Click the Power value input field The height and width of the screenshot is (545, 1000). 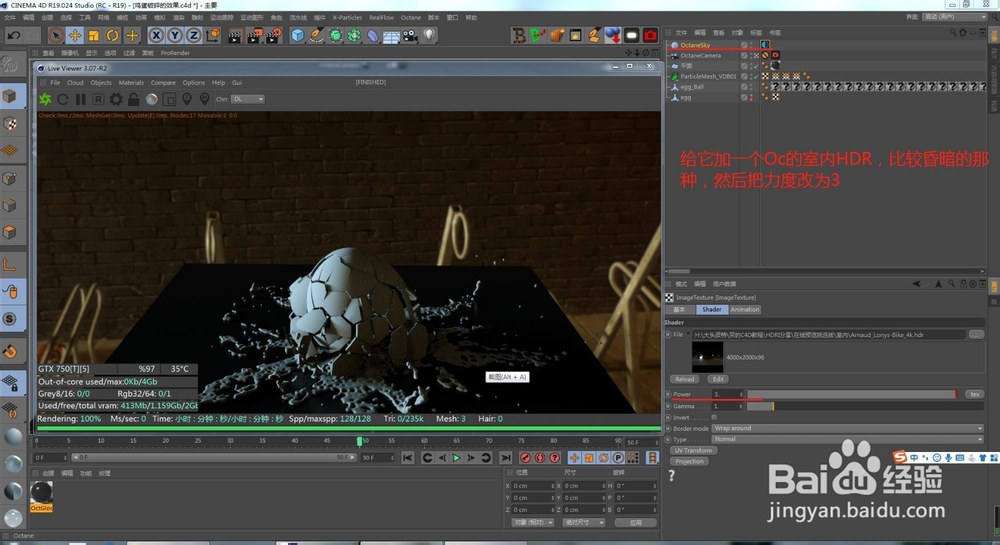click(728, 395)
